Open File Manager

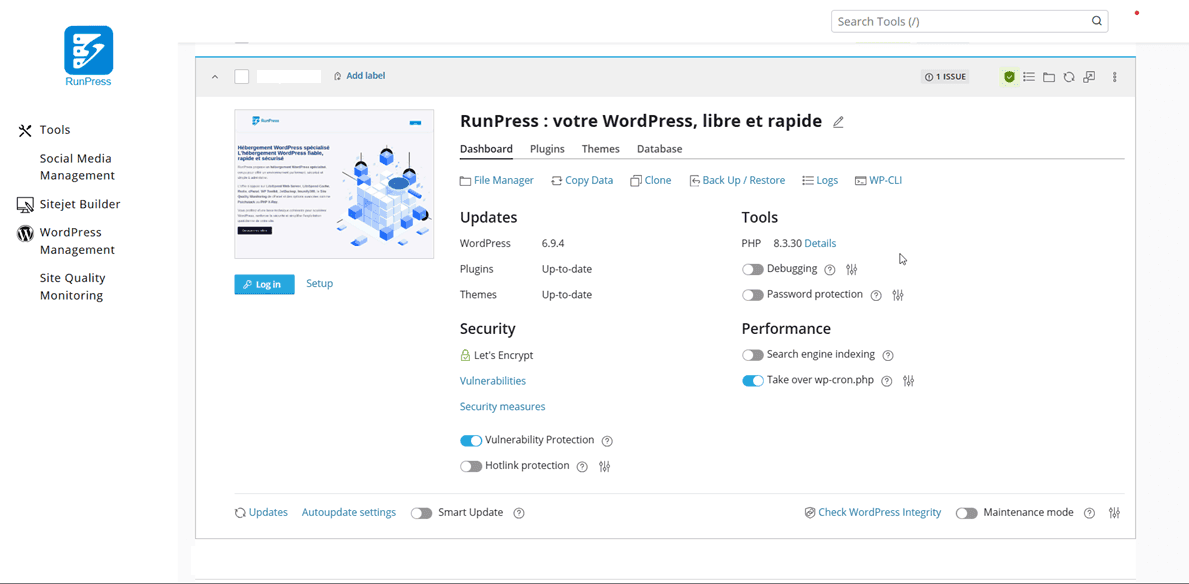pyautogui.click(x=497, y=181)
